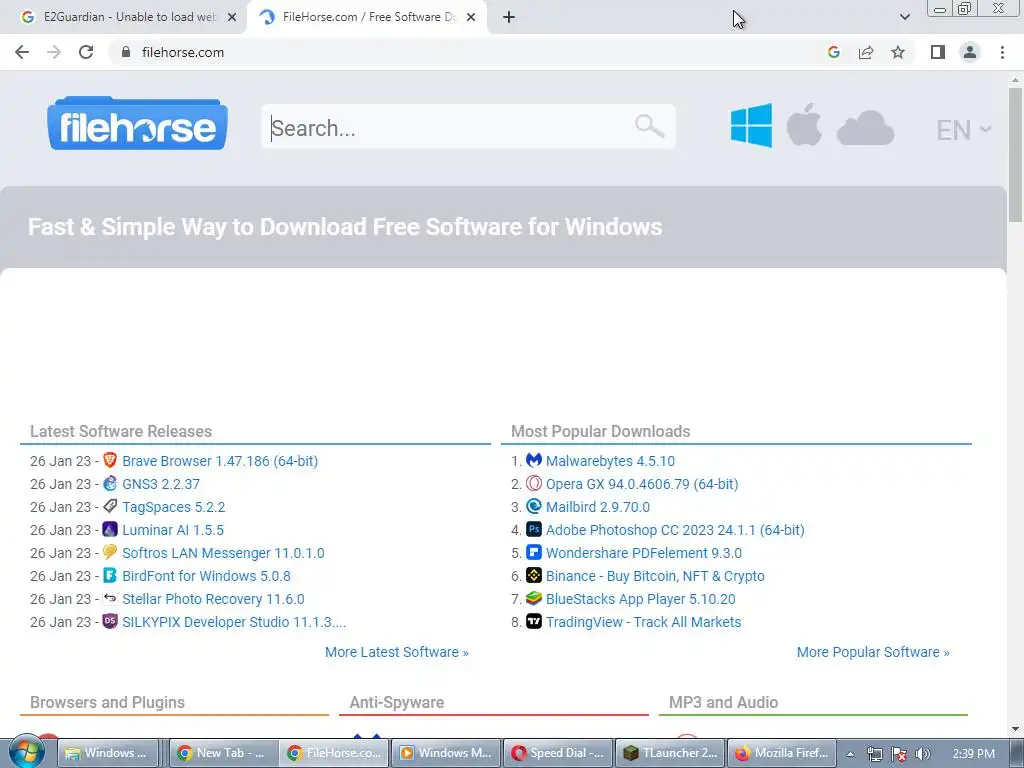Open TradingView Track All Markets link
This screenshot has width=1024, height=768.
[x=643, y=622]
